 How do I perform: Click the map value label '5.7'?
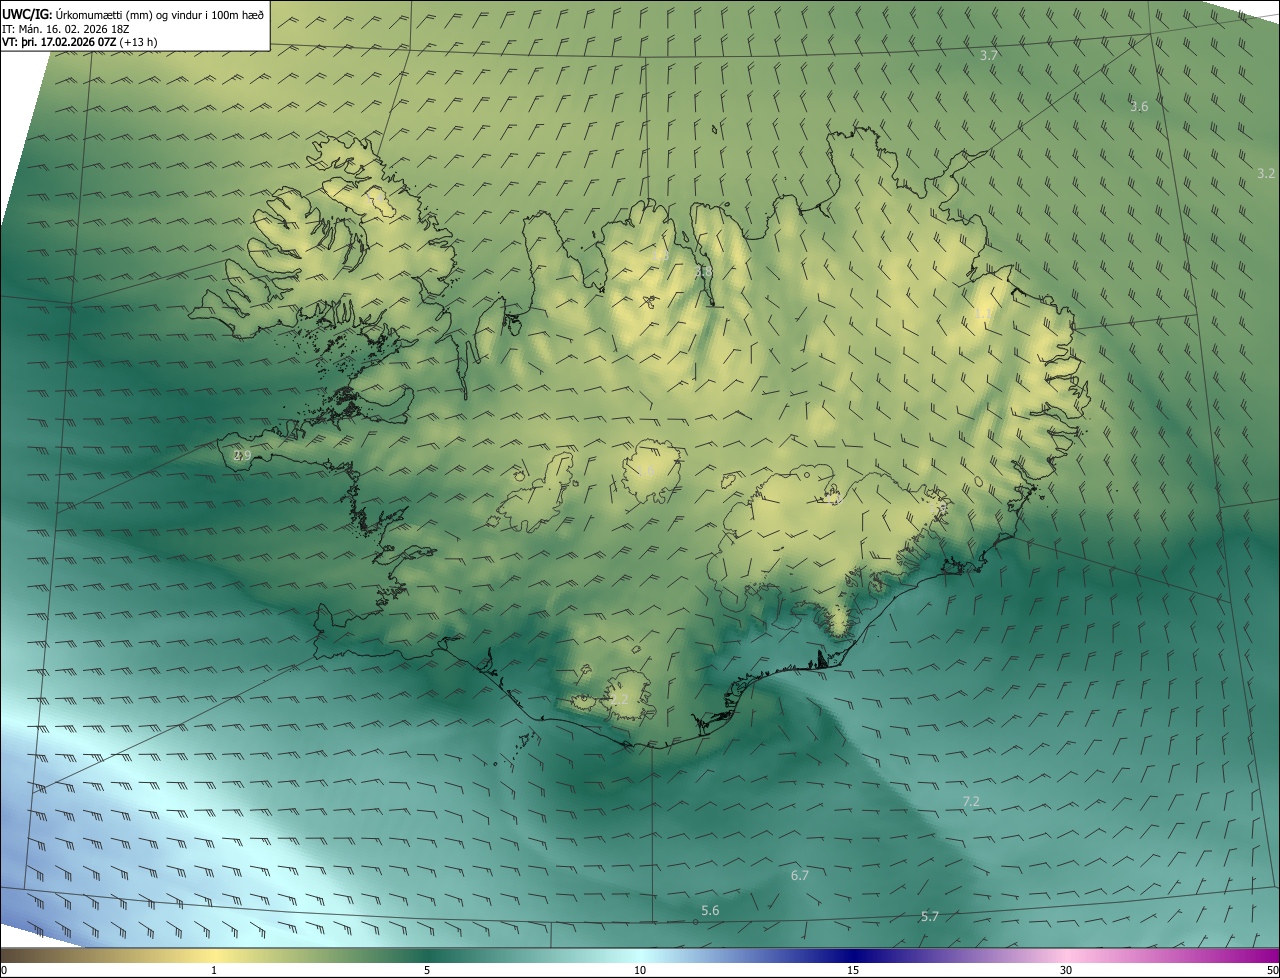coord(929,917)
